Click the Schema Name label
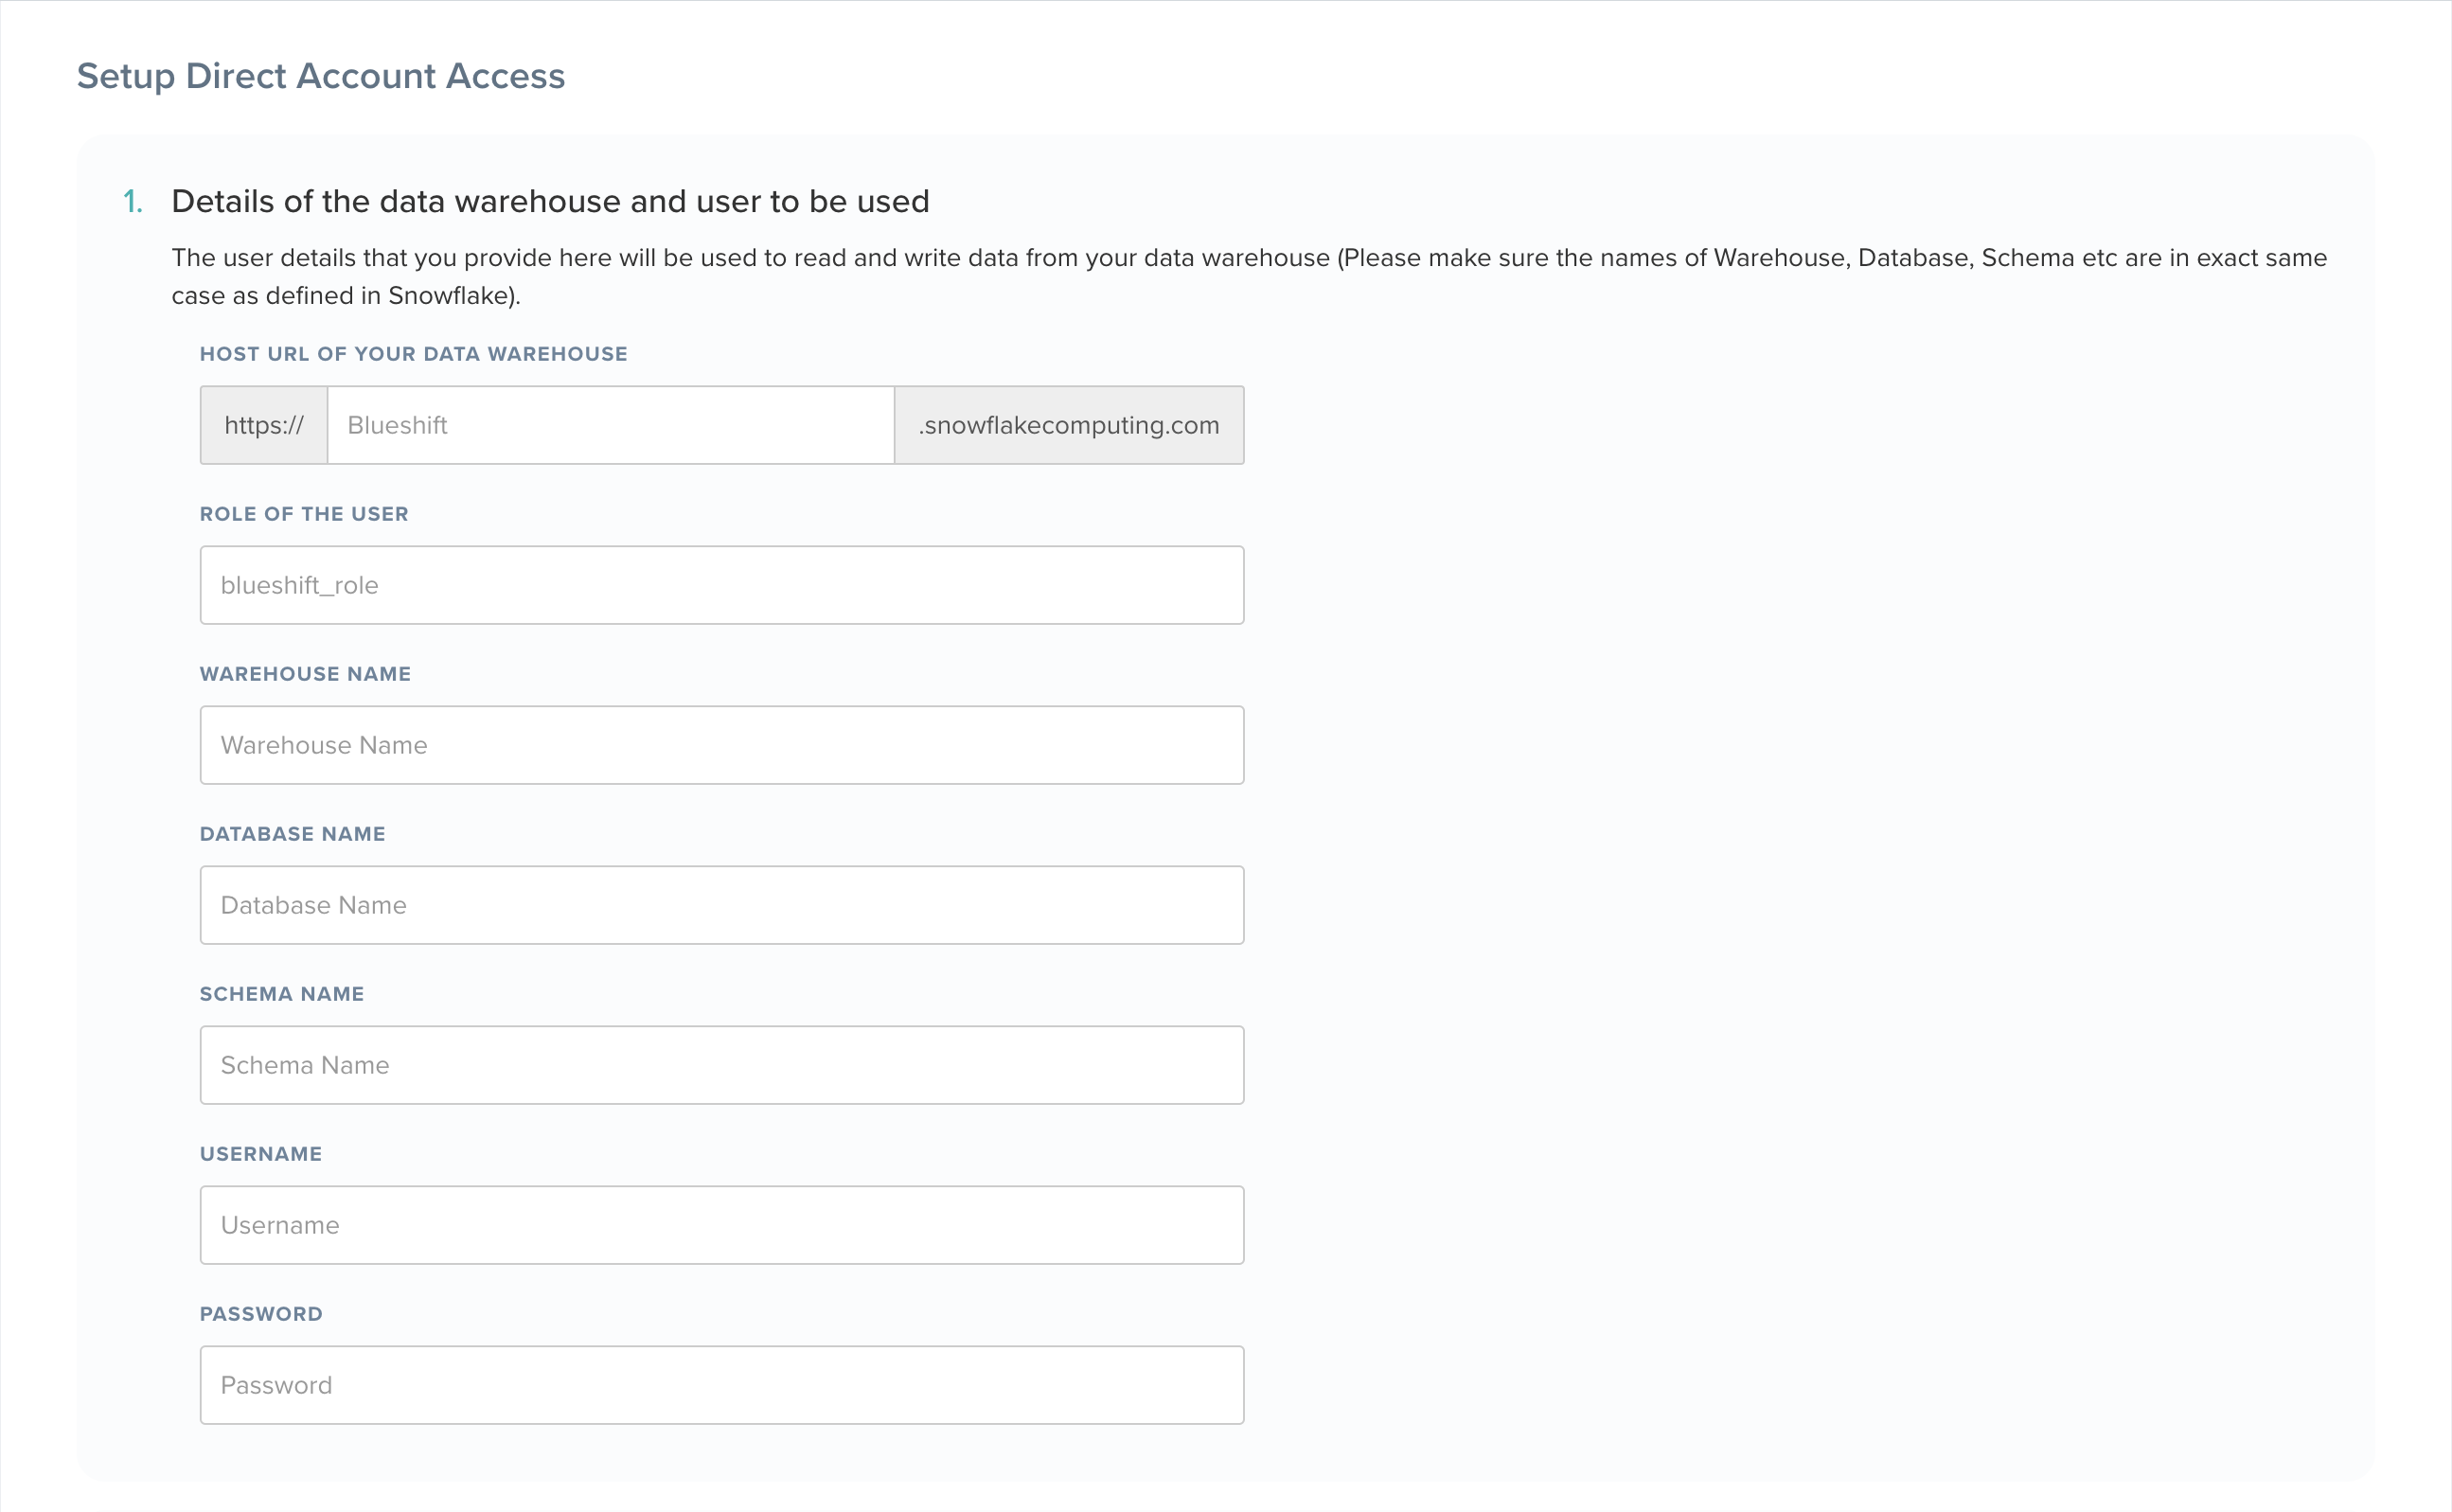 coord(282,994)
